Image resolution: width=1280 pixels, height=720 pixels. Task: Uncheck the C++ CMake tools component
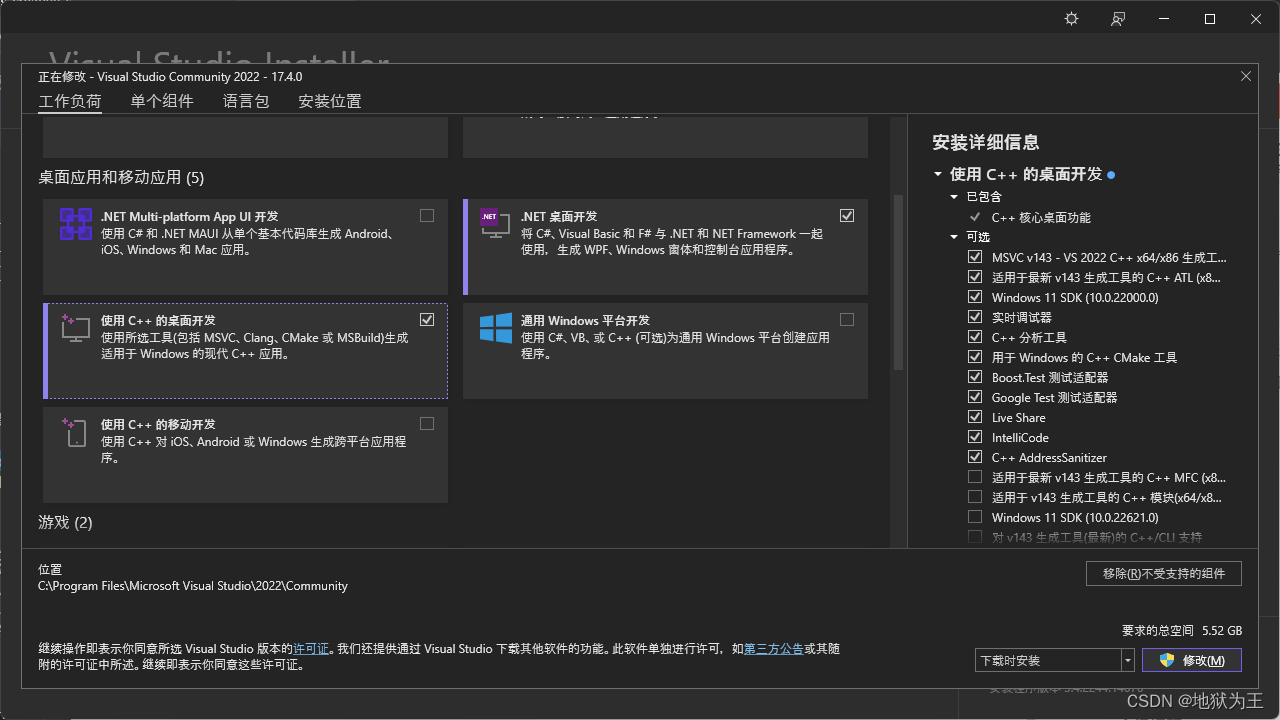(975, 357)
